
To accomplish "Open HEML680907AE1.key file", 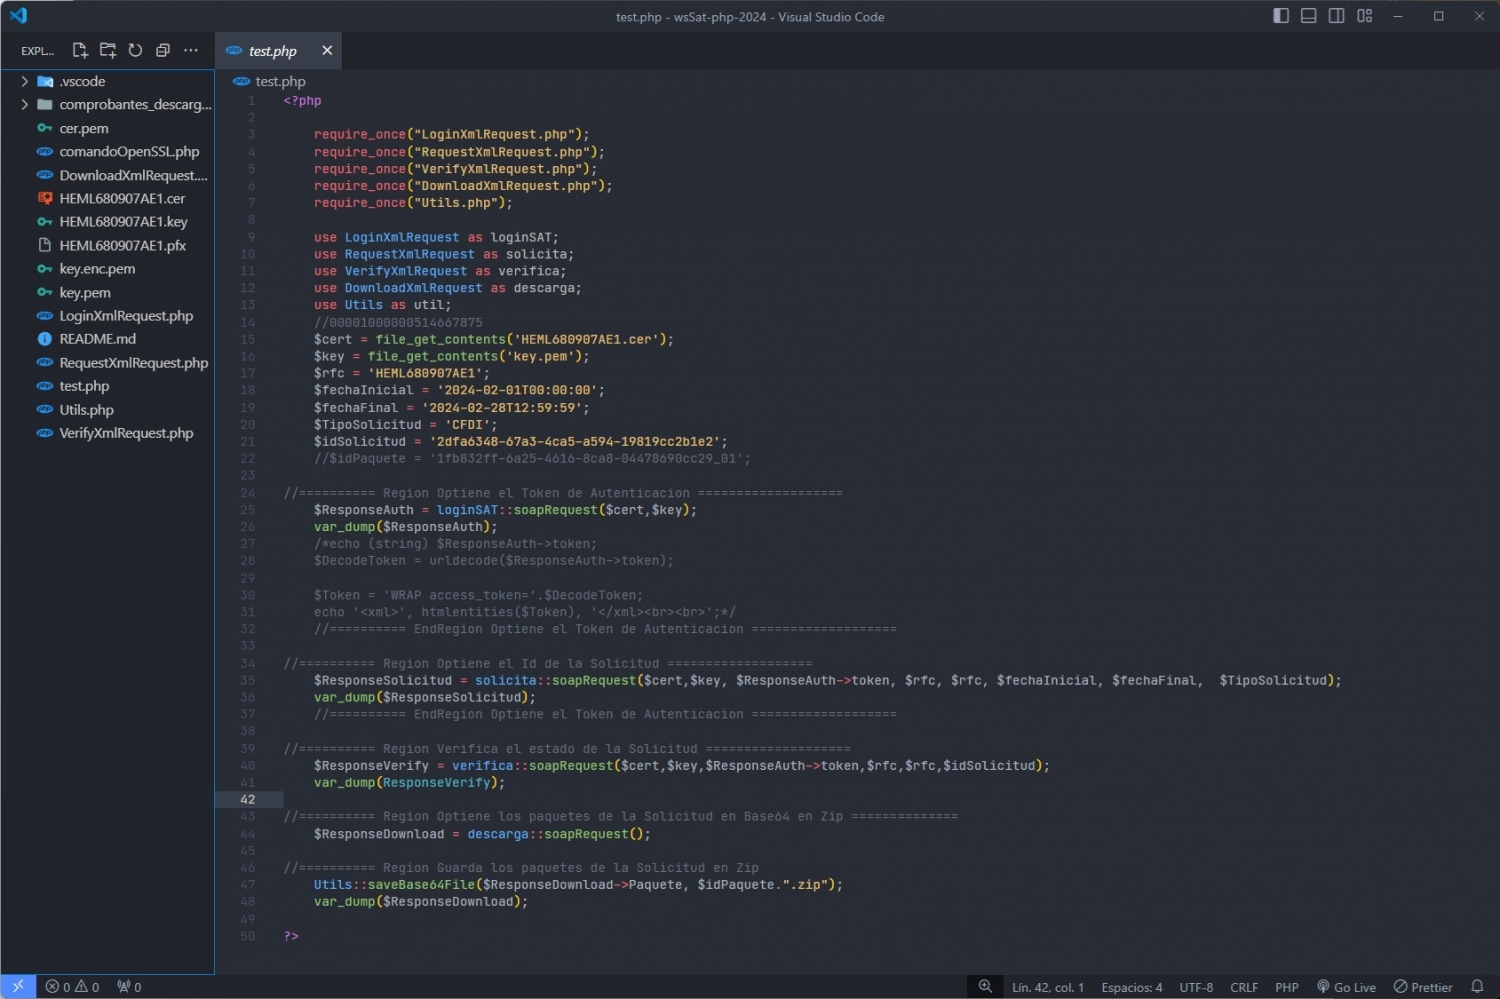I will tap(107, 221).
